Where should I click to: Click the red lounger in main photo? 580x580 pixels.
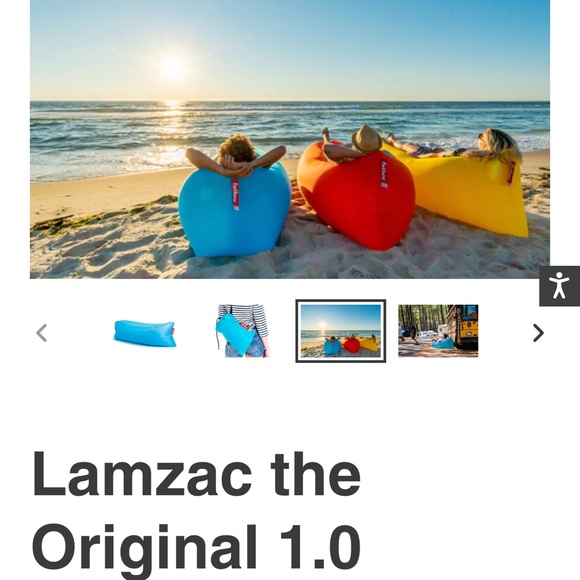(x=357, y=196)
